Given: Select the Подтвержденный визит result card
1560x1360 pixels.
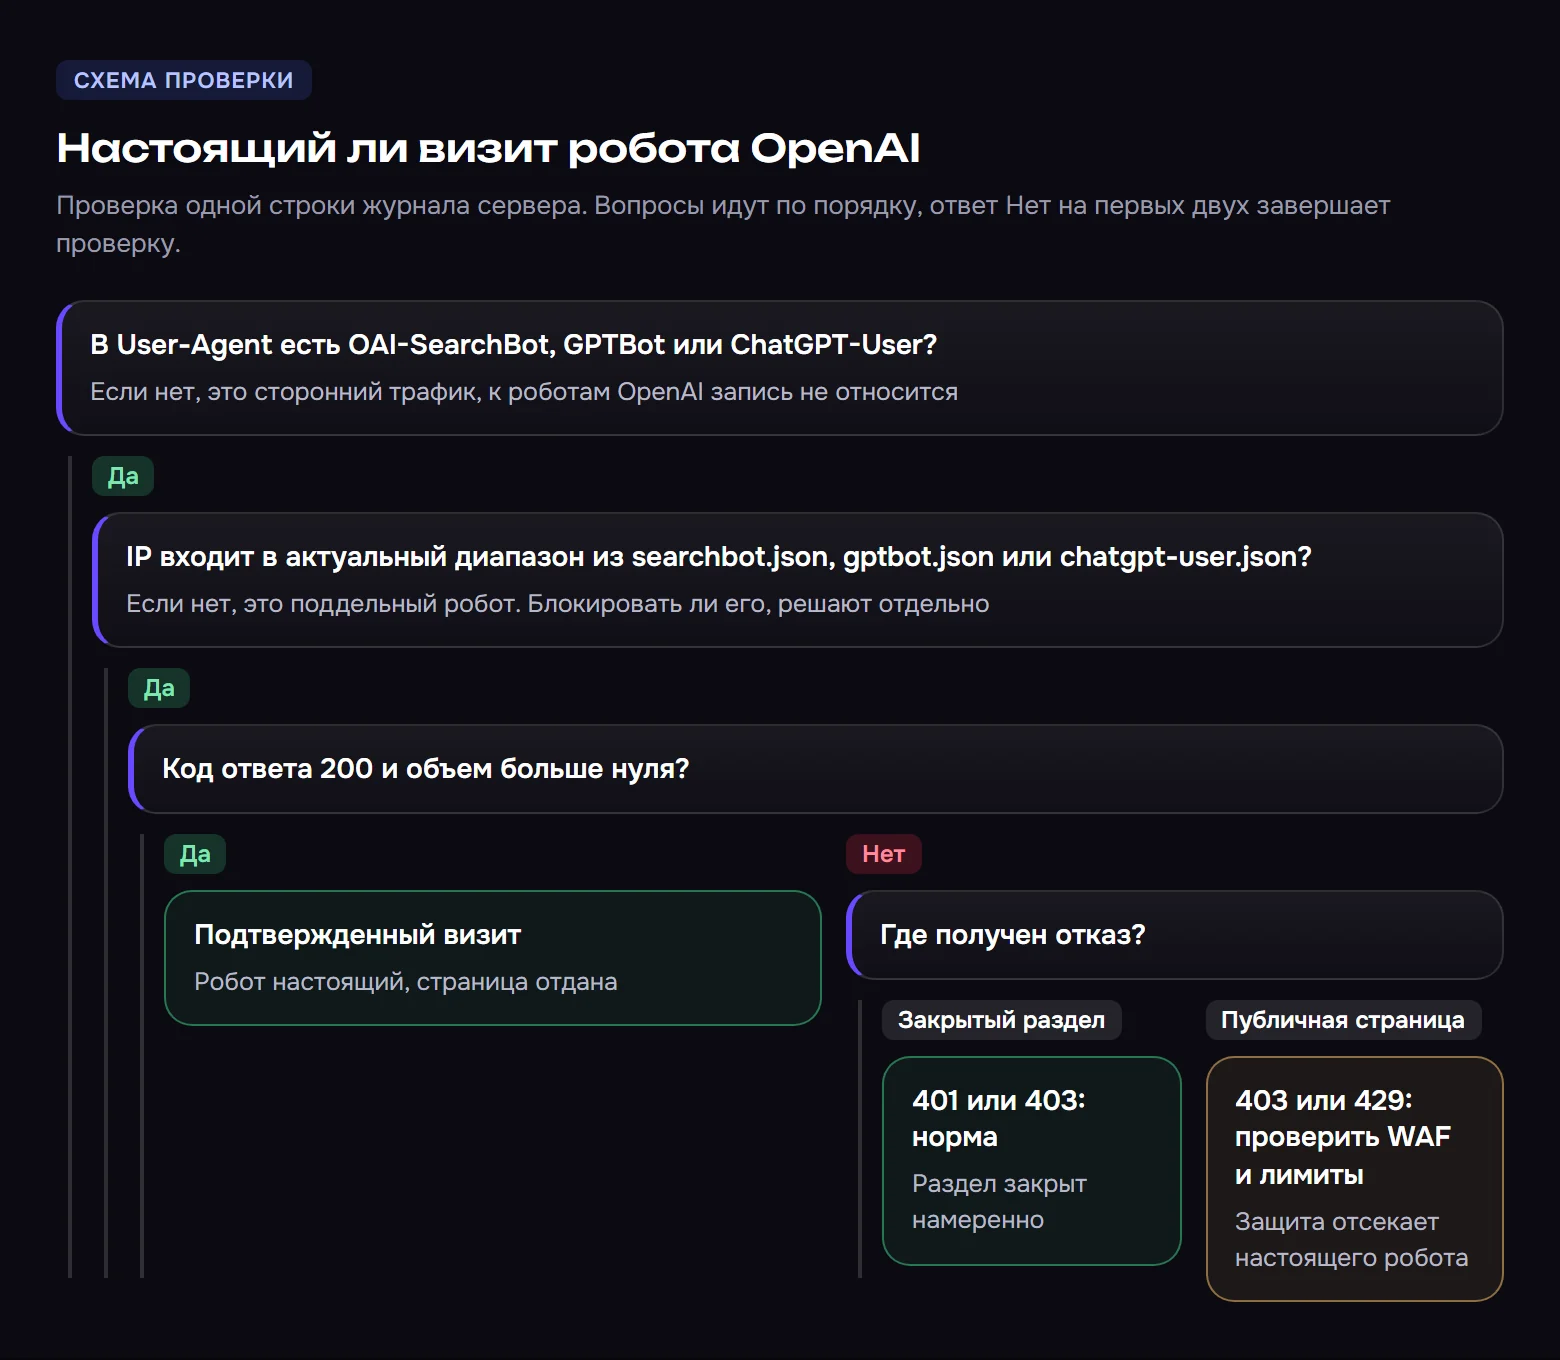Looking at the screenshot, I should [x=493, y=958].
